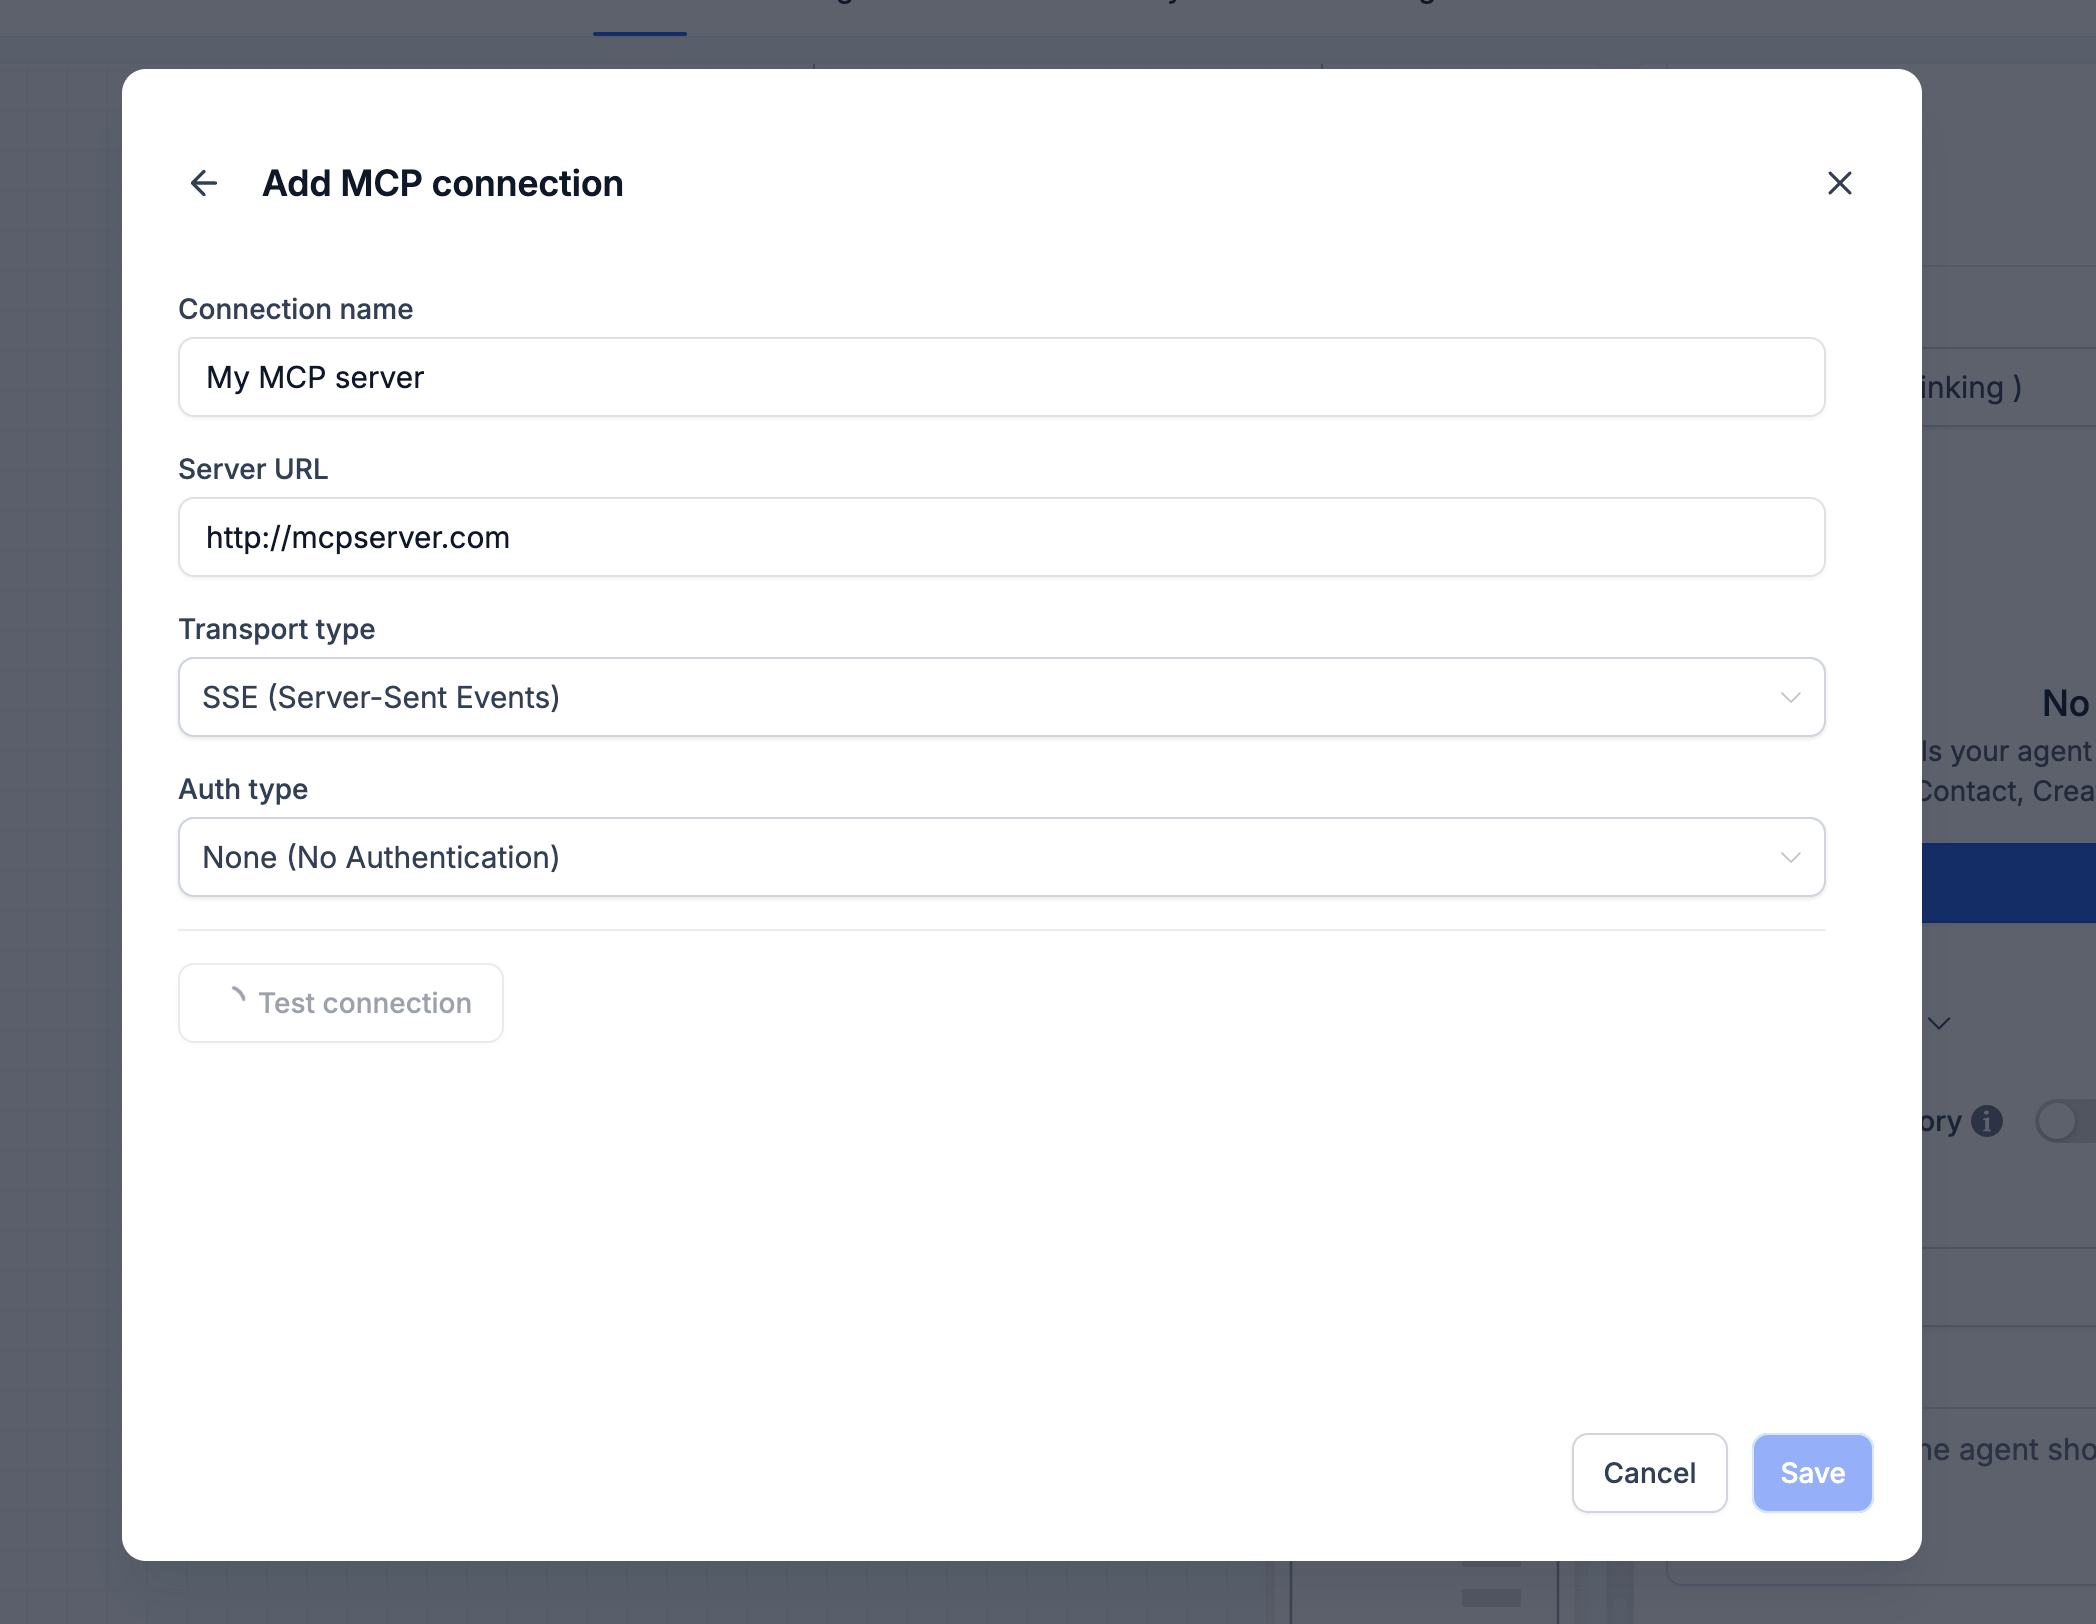Click the Cancel button

[1650, 1473]
